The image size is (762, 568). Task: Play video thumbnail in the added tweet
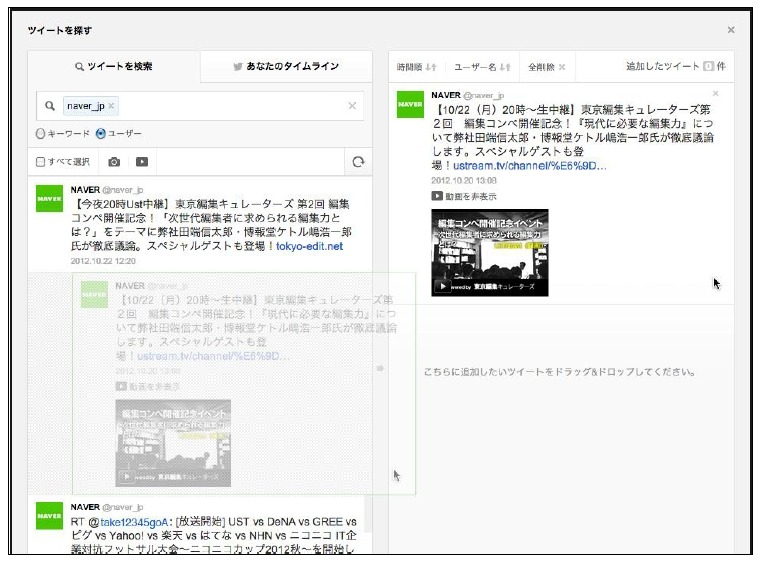coord(489,253)
